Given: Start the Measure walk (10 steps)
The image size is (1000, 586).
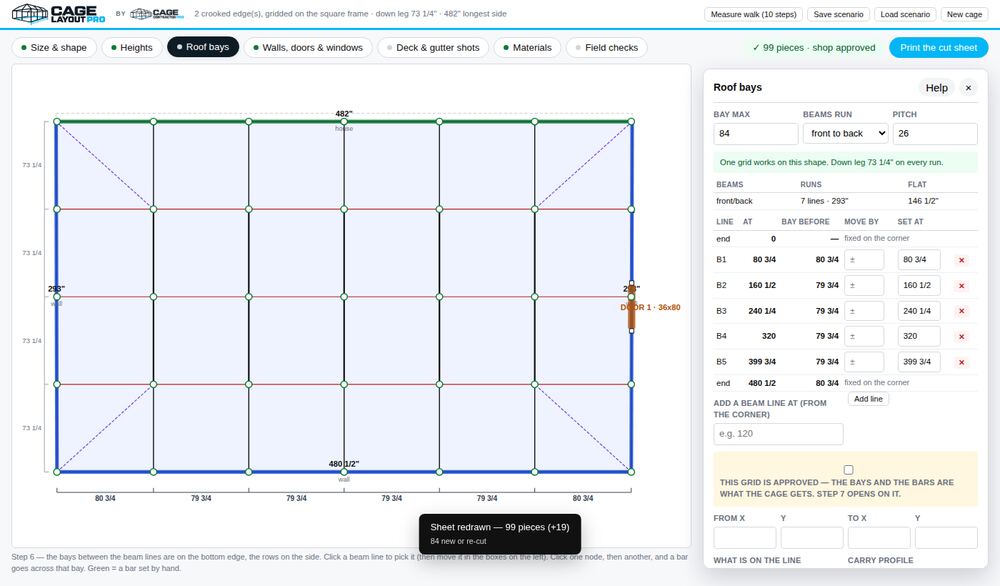Looking at the screenshot, I should (753, 14).
